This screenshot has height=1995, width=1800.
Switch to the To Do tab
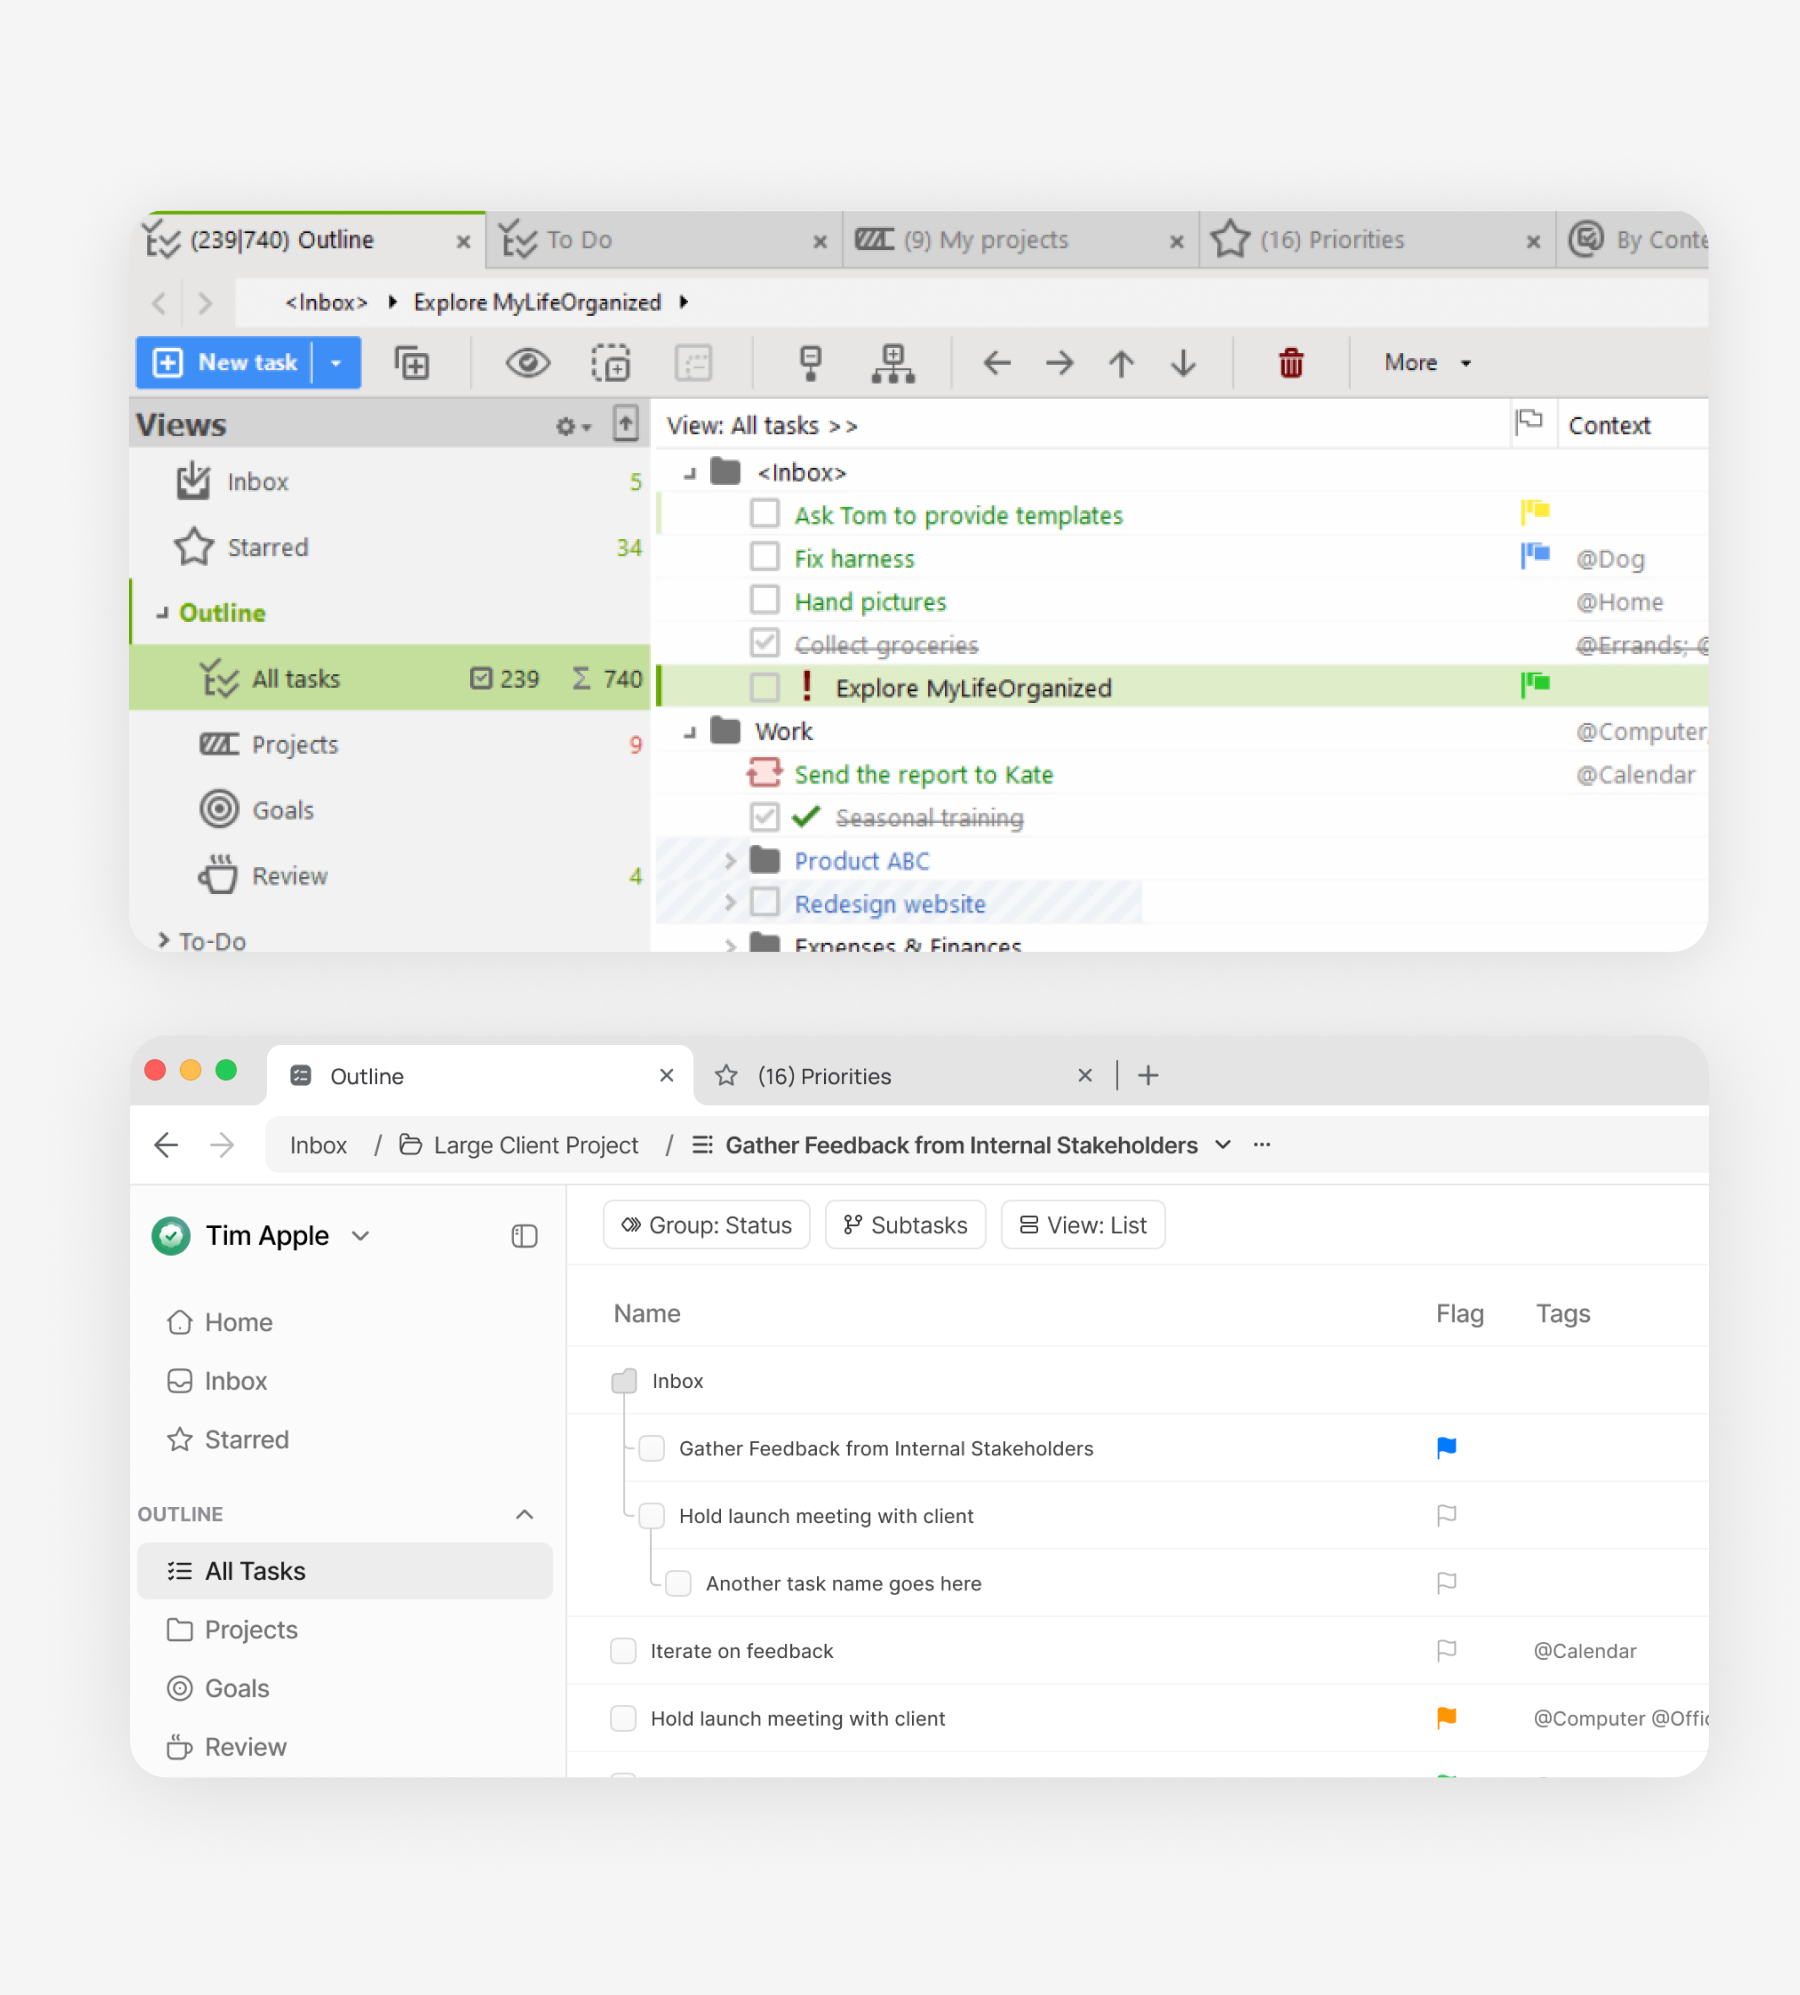(665, 240)
